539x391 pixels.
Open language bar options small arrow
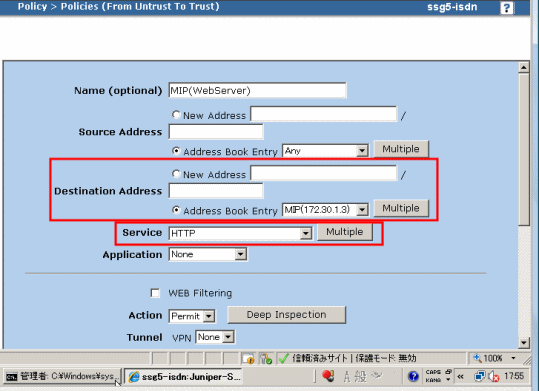point(448,380)
